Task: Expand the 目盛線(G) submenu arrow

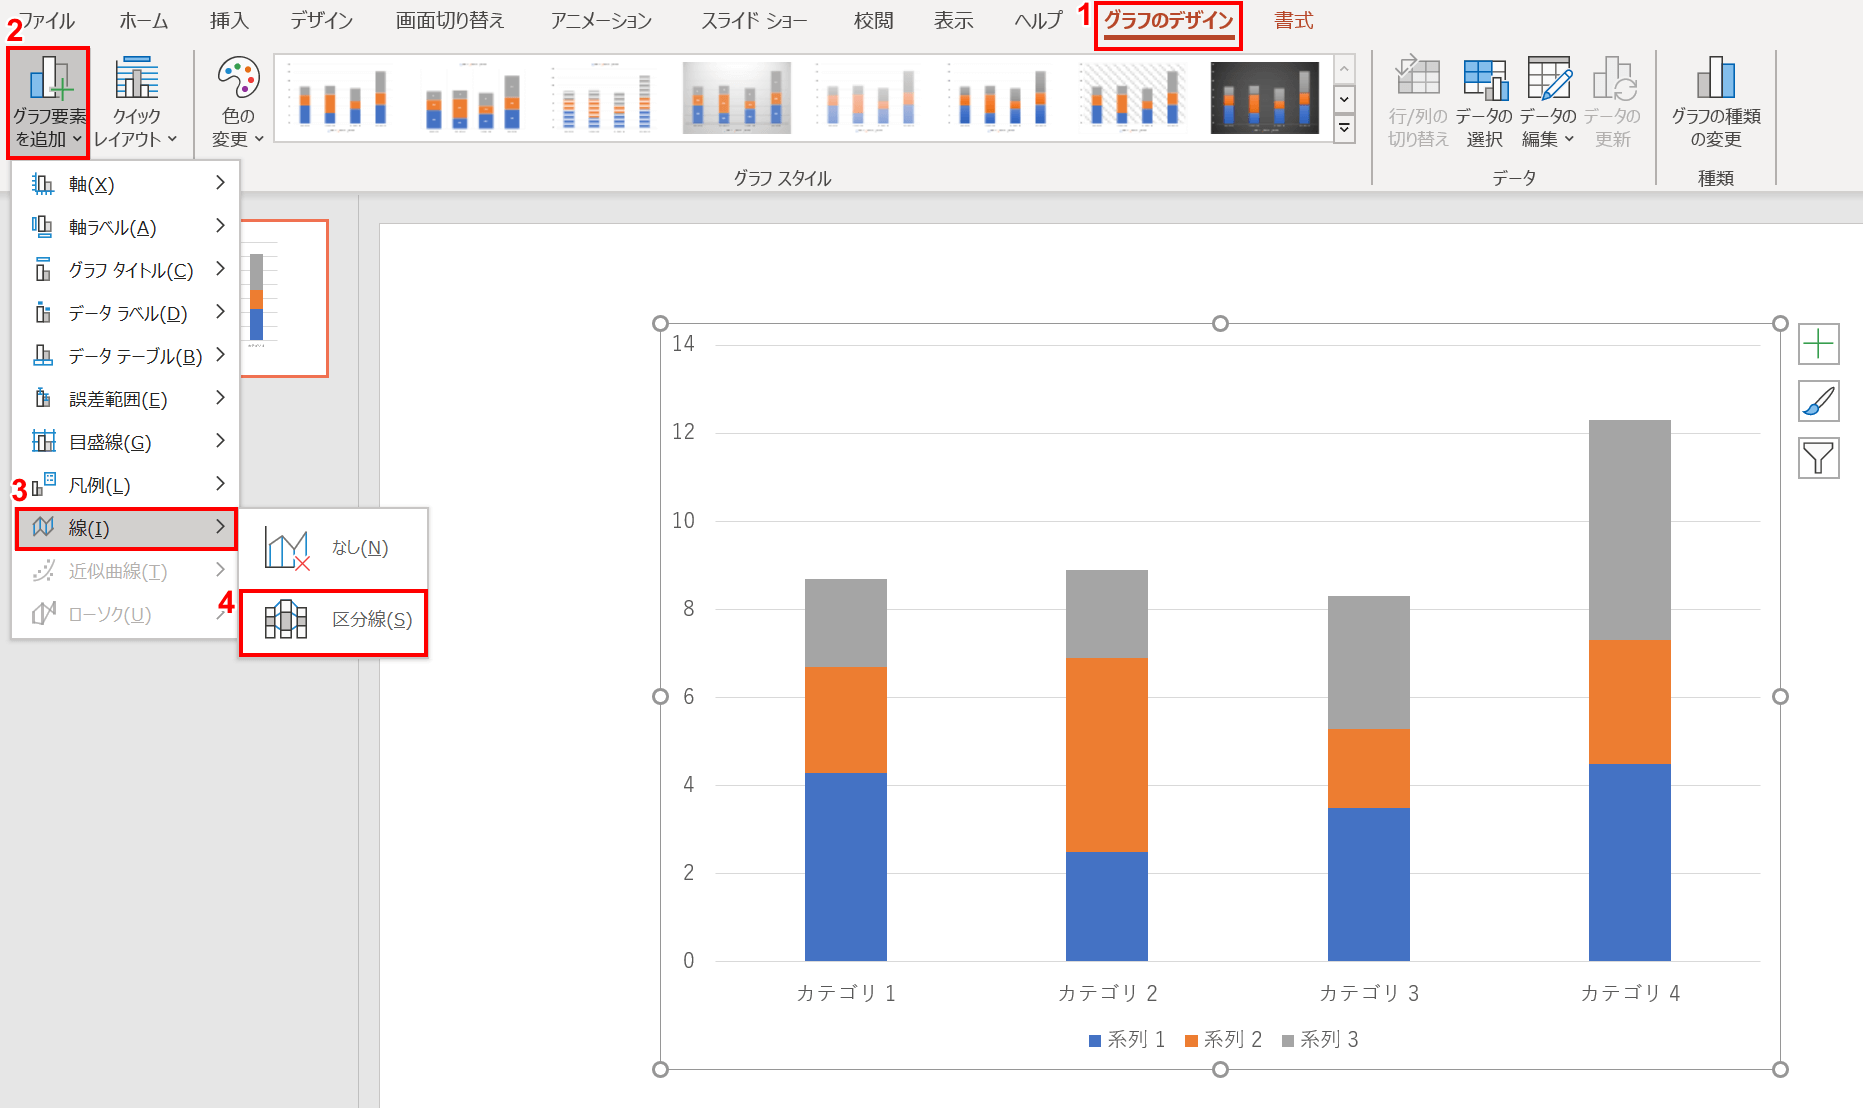Action: 220,441
